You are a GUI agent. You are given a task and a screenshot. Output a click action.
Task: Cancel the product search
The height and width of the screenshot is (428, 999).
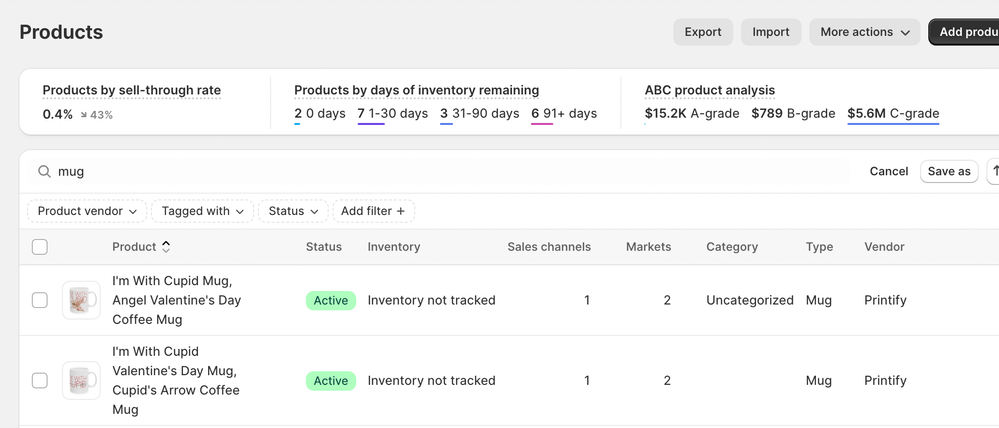[889, 171]
